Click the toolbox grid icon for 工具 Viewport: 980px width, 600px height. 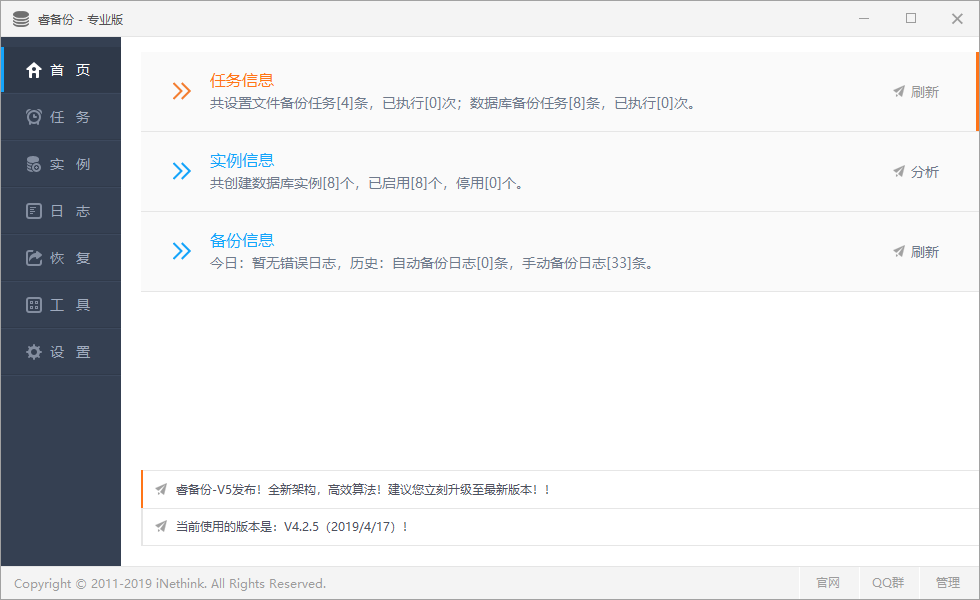[34, 305]
